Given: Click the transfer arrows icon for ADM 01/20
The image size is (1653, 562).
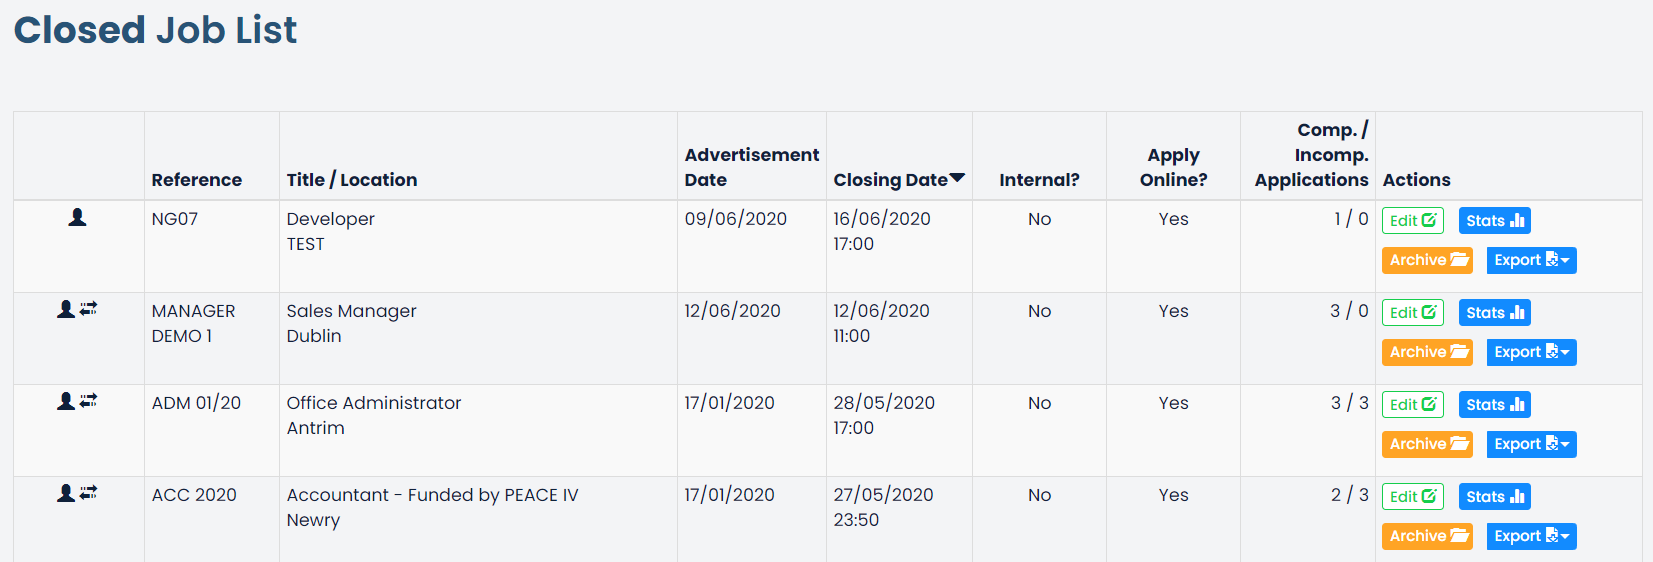Looking at the screenshot, I should pos(89,401).
